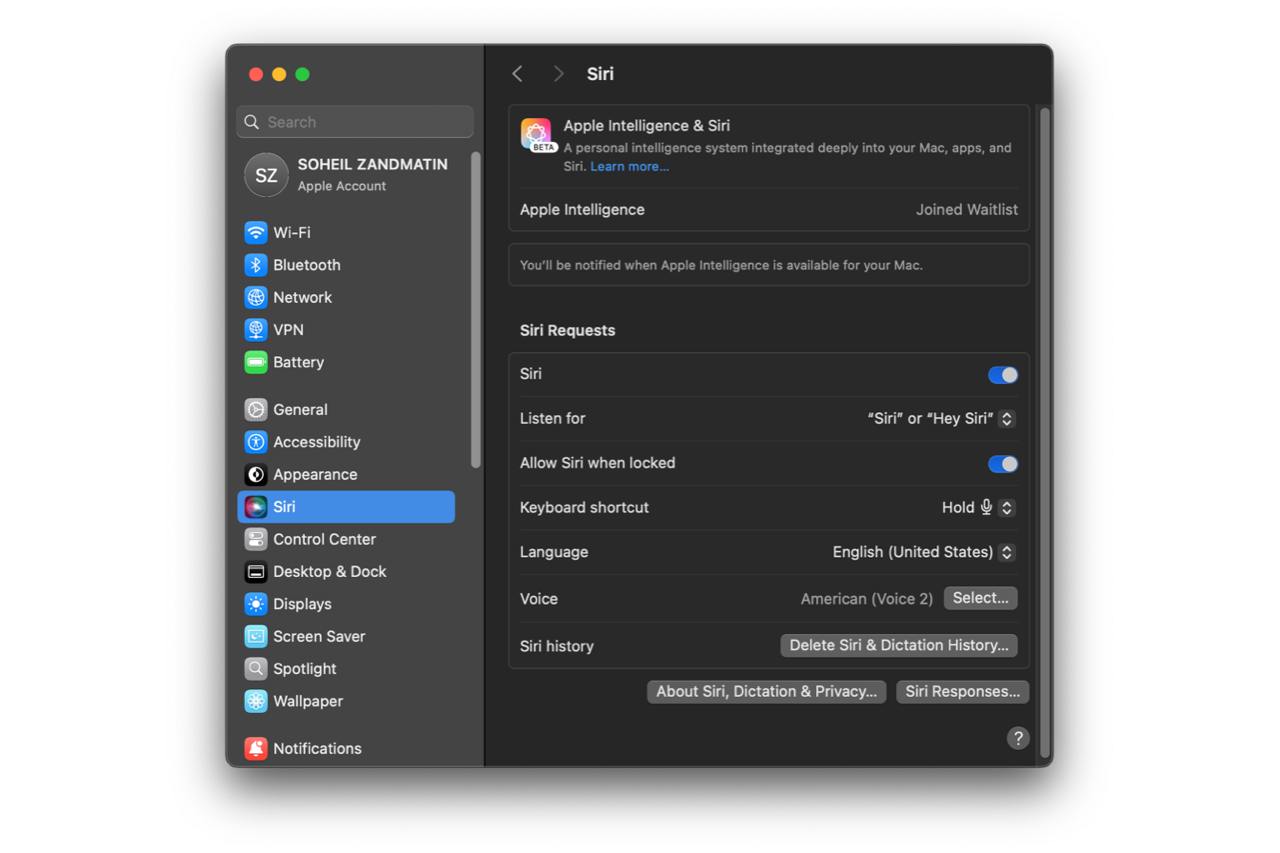
Task: Click the Control Center icon
Action: (x=256, y=539)
